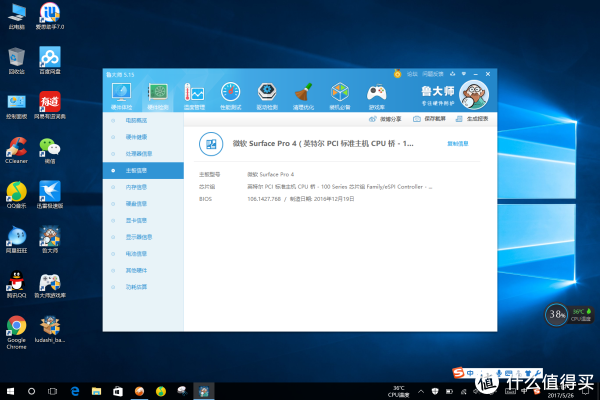The width and height of the screenshot is (600, 400).
Task: Click the 清理优化 broom icon
Action: (x=303, y=96)
